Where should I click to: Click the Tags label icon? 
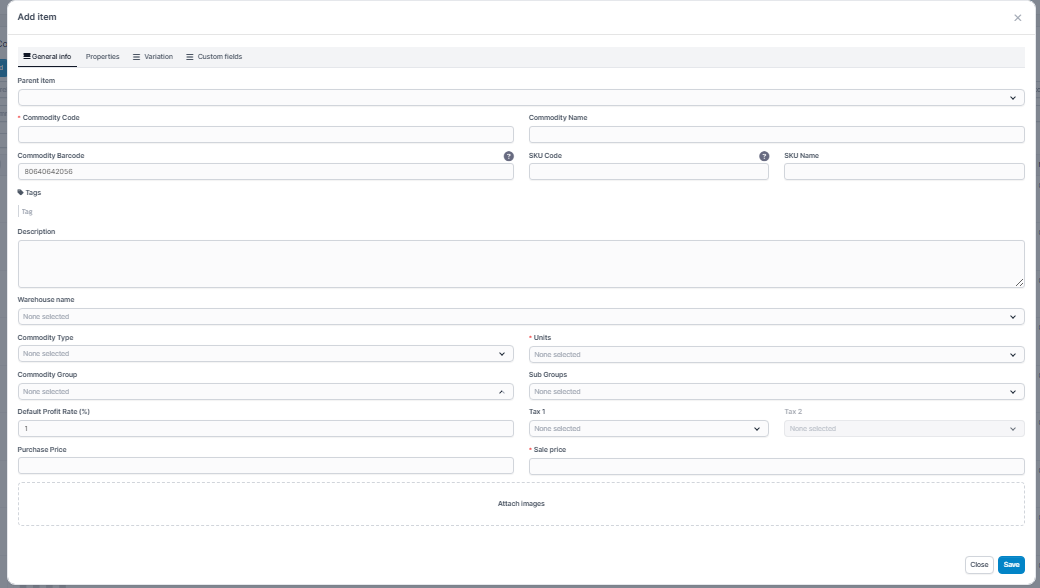pos(21,192)
